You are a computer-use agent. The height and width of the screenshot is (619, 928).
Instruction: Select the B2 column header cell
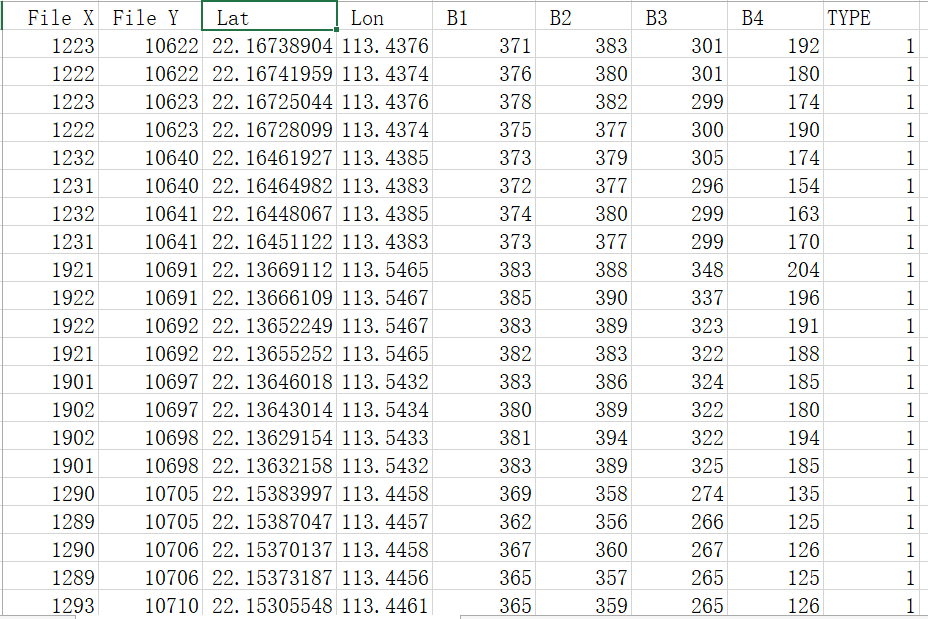tap(583, 17)
